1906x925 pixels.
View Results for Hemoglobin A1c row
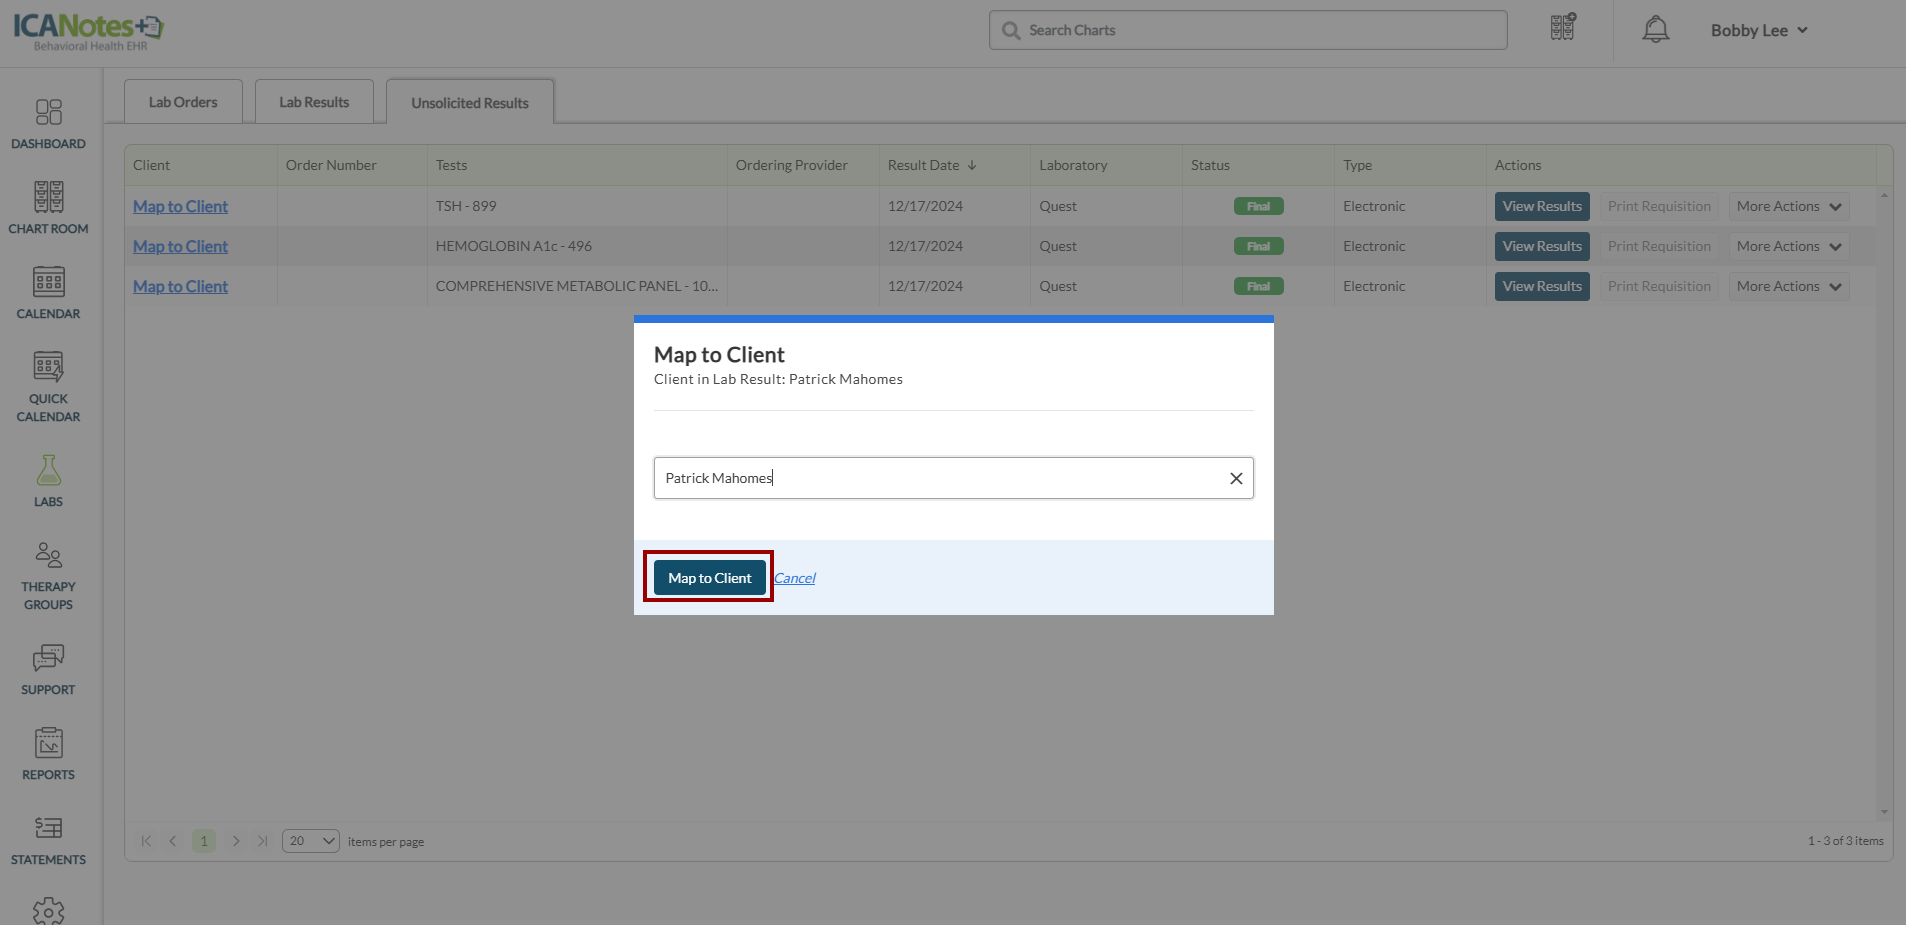tap(1541, 247)
